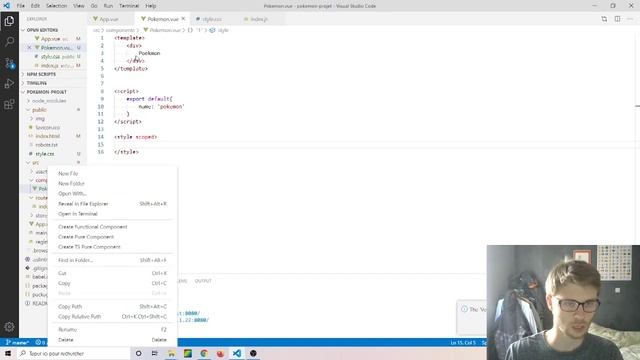Open style.css in public folder

pyautogui.click(x=53, y=154)
